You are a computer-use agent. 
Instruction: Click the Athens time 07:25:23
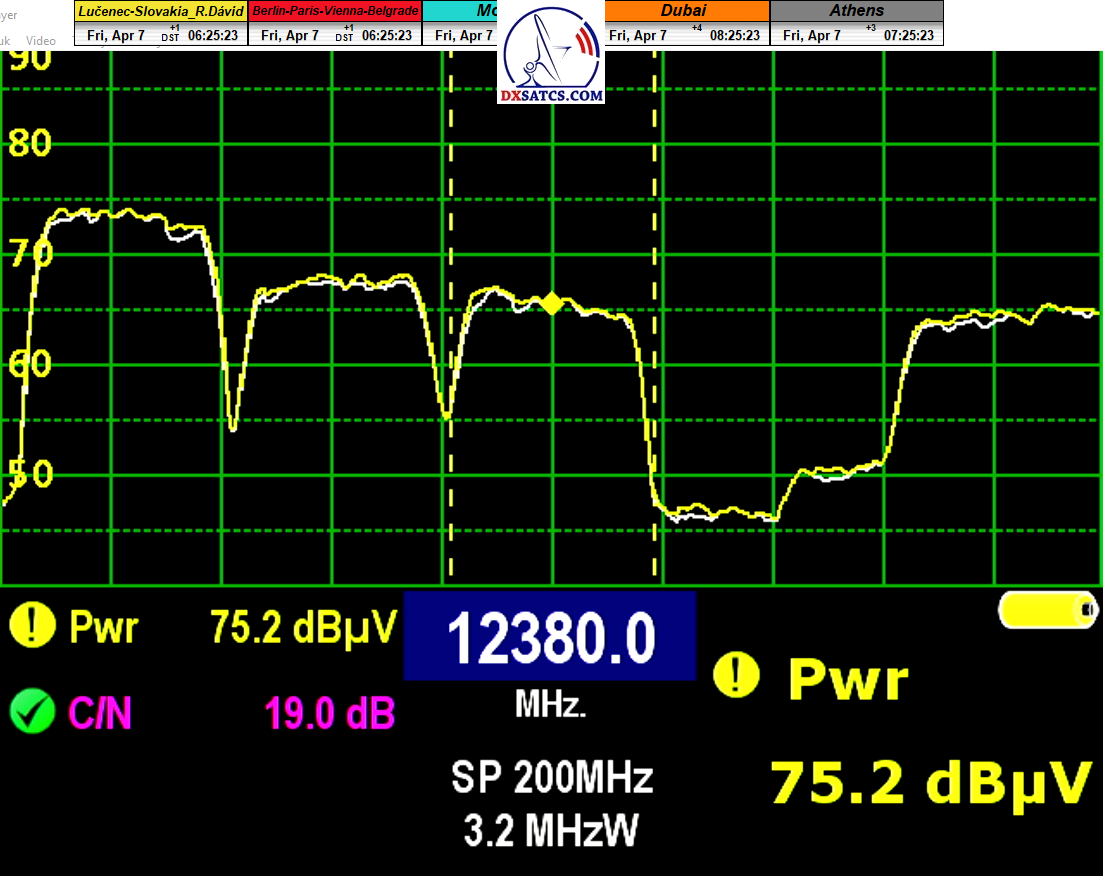[908, 35]
